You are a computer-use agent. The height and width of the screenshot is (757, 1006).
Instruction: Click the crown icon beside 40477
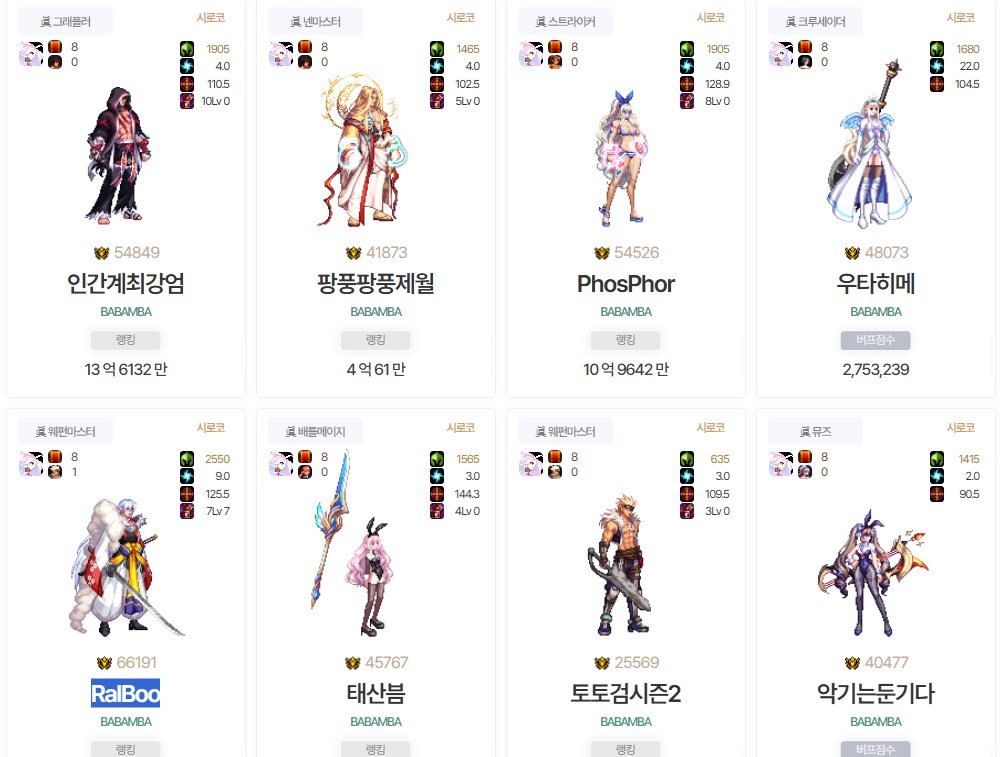852,663
